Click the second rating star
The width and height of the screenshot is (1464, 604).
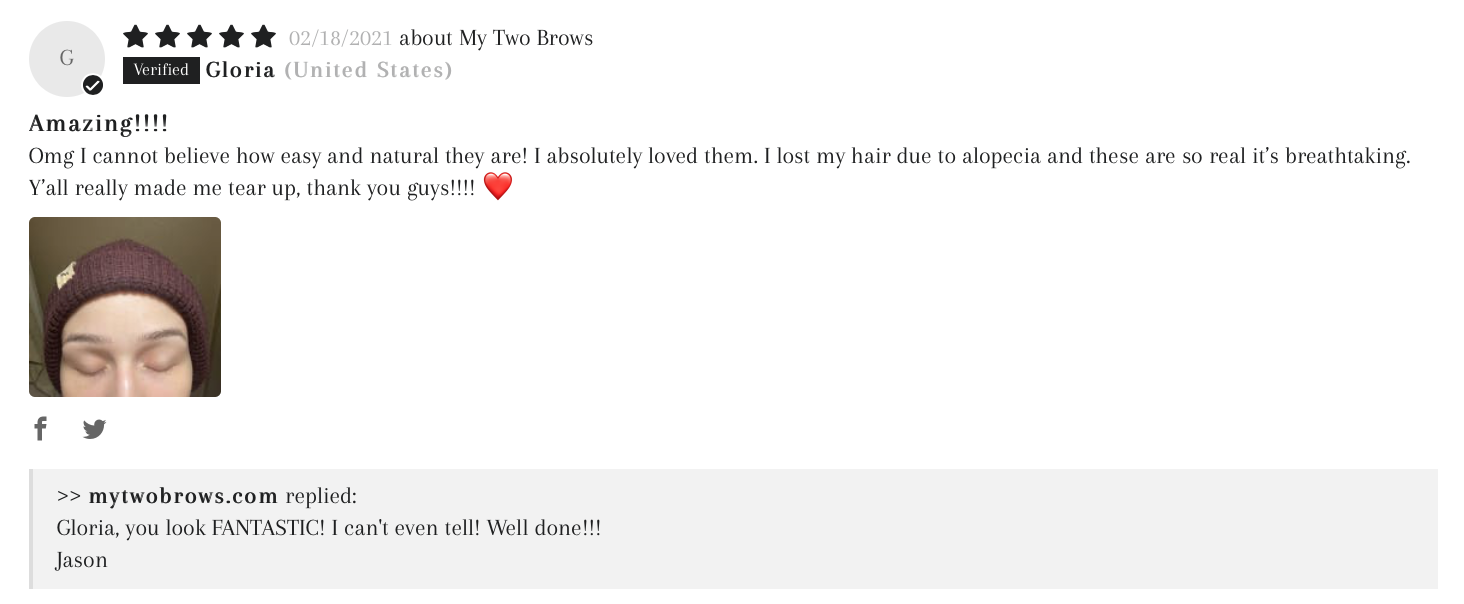coord(168,37)
